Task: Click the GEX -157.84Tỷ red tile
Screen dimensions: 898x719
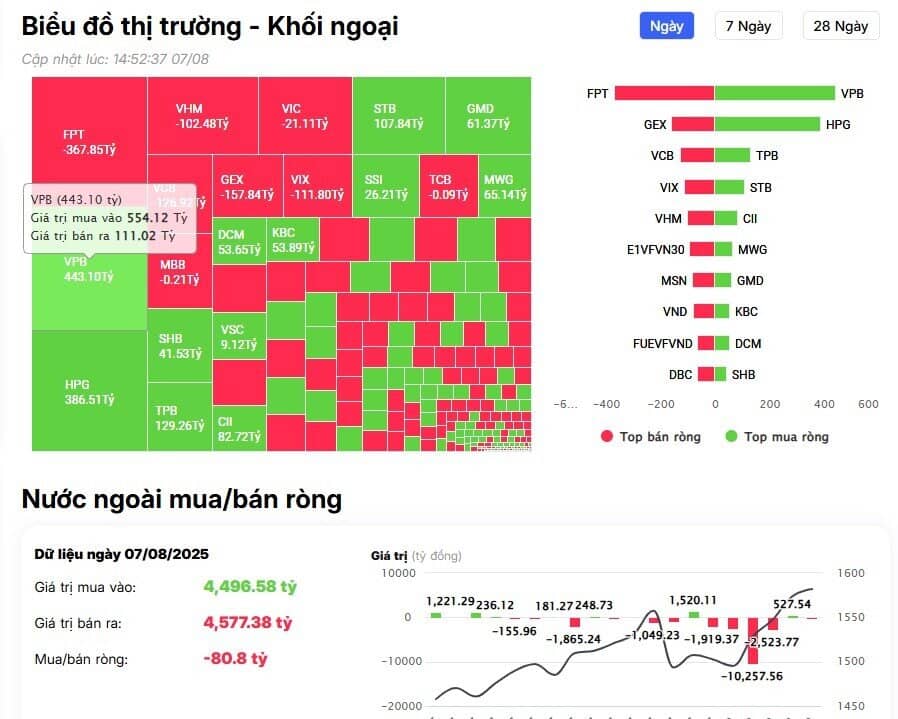Action: 246,186
